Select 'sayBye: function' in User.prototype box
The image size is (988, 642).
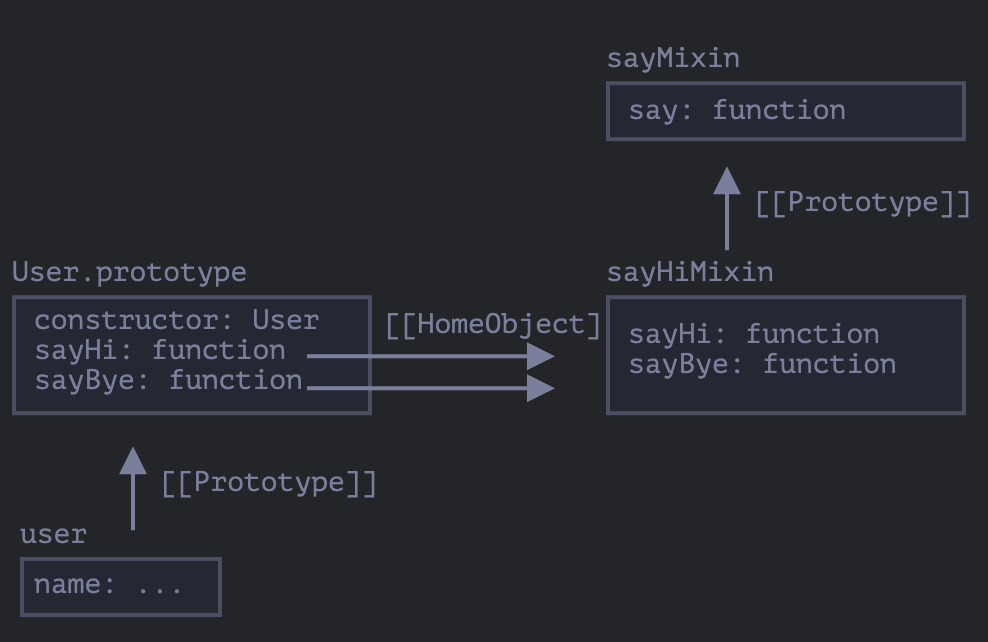[168, 380]
